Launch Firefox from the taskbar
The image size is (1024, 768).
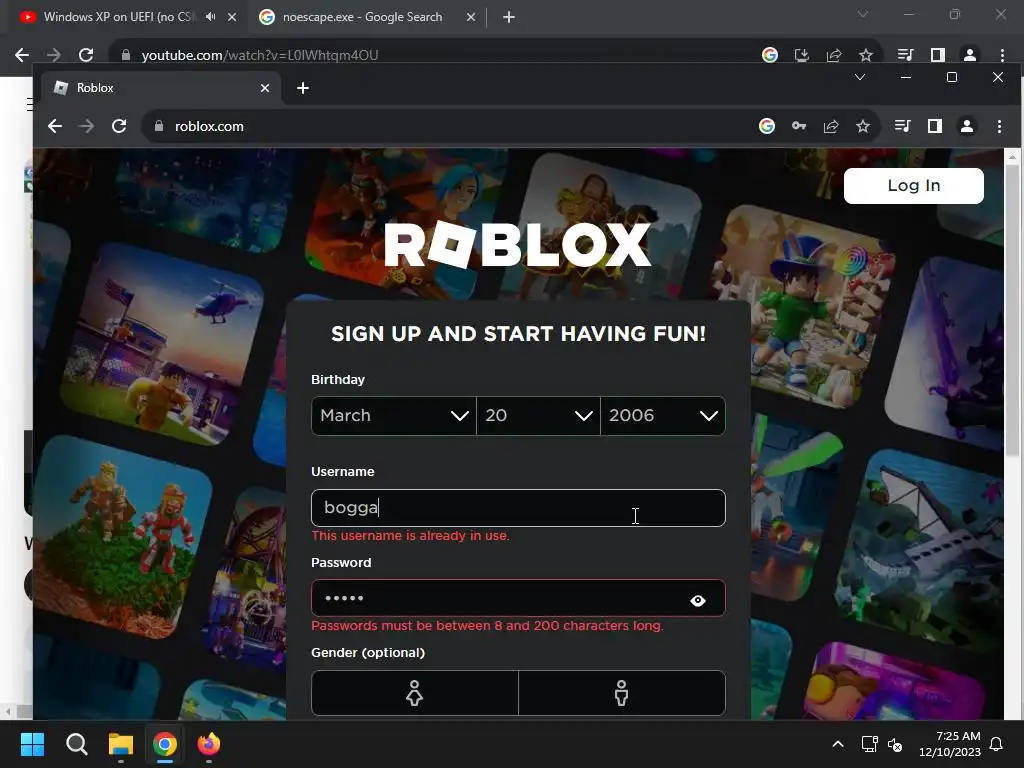(x=209, y=744)
